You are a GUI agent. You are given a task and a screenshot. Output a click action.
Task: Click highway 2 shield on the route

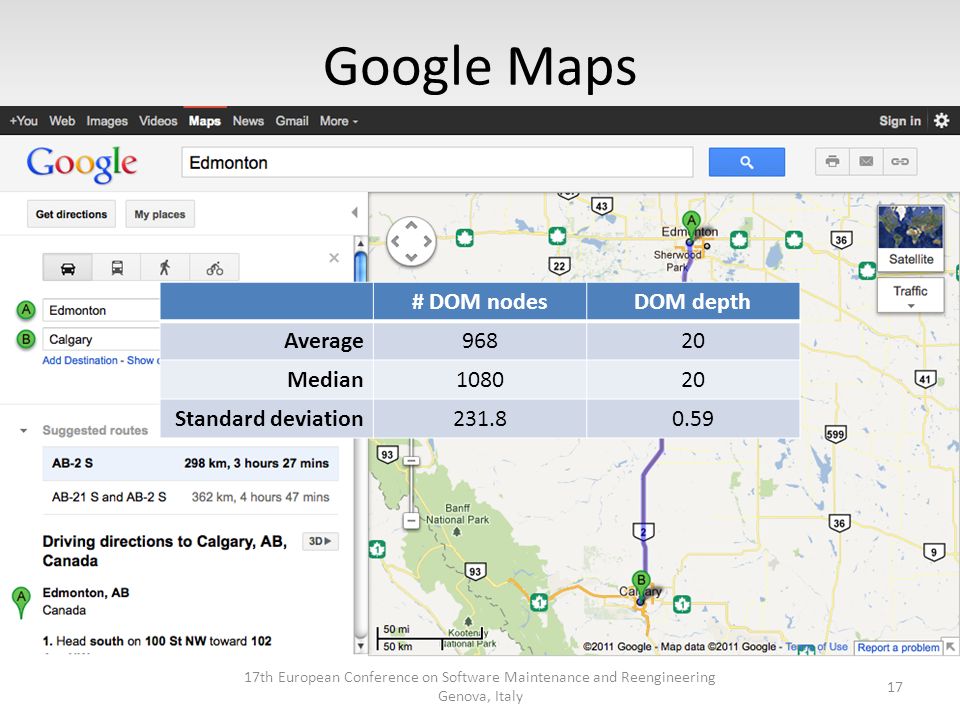pyautogui.click(x=643, y=531)
